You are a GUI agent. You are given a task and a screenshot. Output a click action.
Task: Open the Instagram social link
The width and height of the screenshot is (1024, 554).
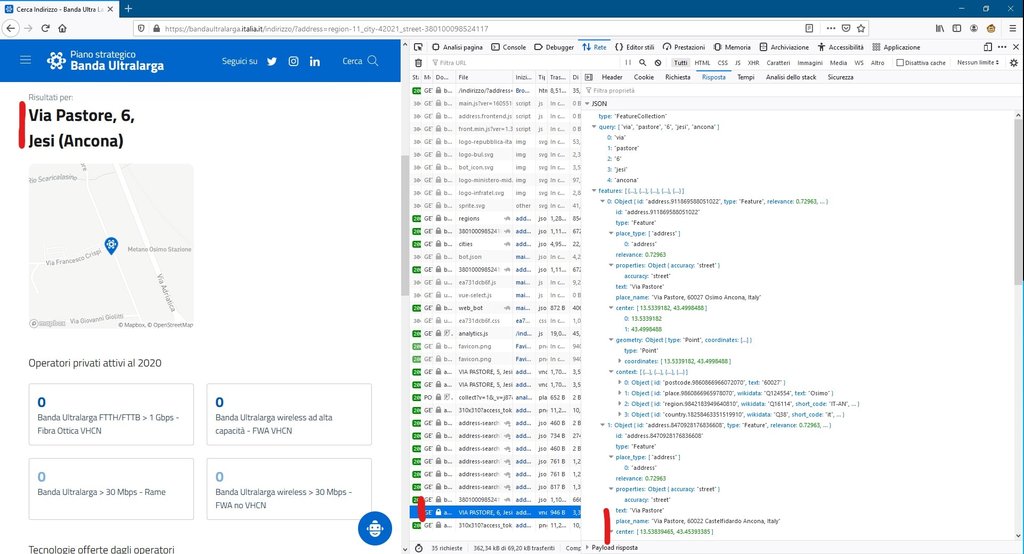point(293,61)
